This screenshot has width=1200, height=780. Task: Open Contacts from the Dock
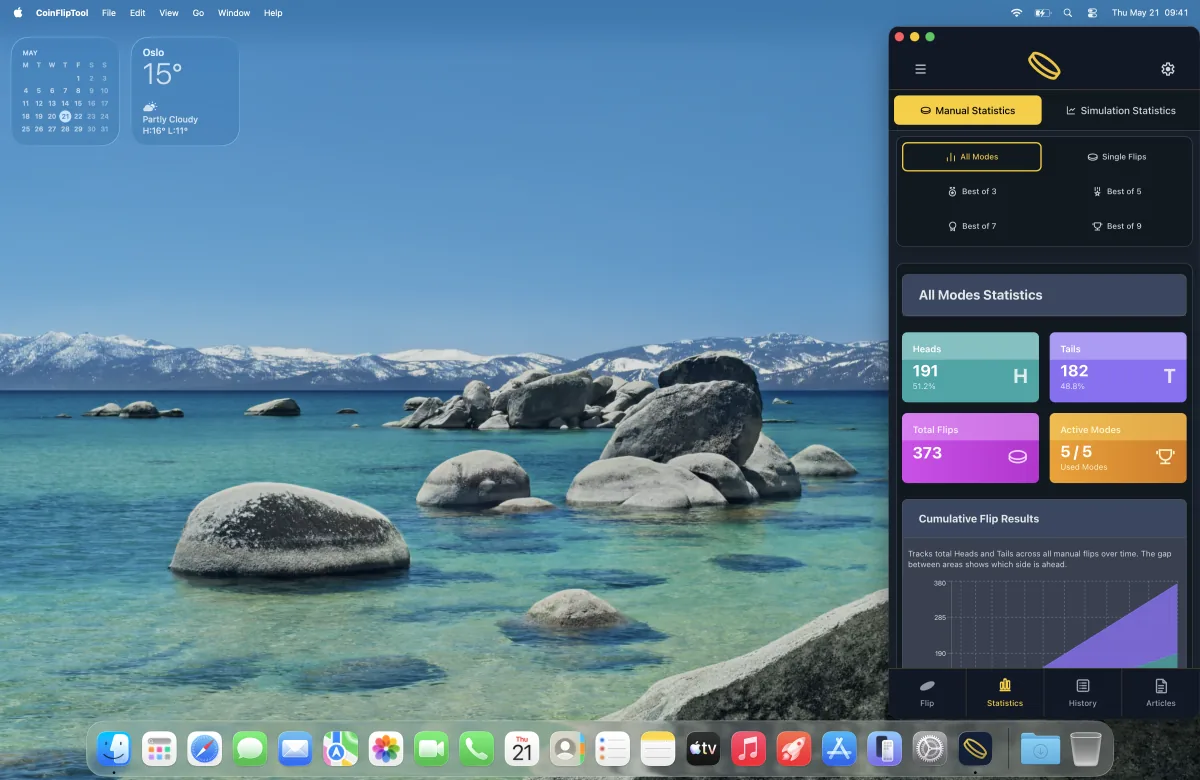coord(567,748)
